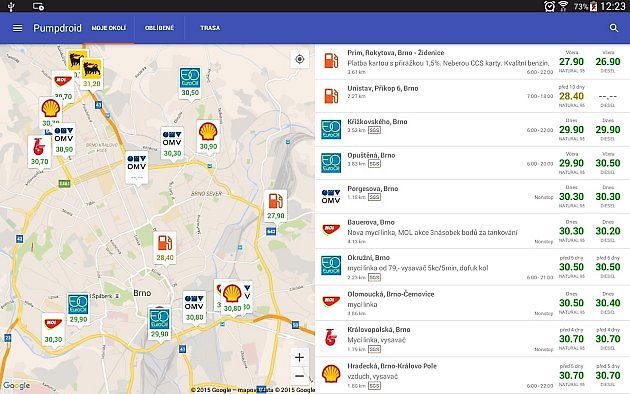This screenshot has width=630, height=394.
Task: Tap the search magnifier icon
Action: tap(614, 28)
